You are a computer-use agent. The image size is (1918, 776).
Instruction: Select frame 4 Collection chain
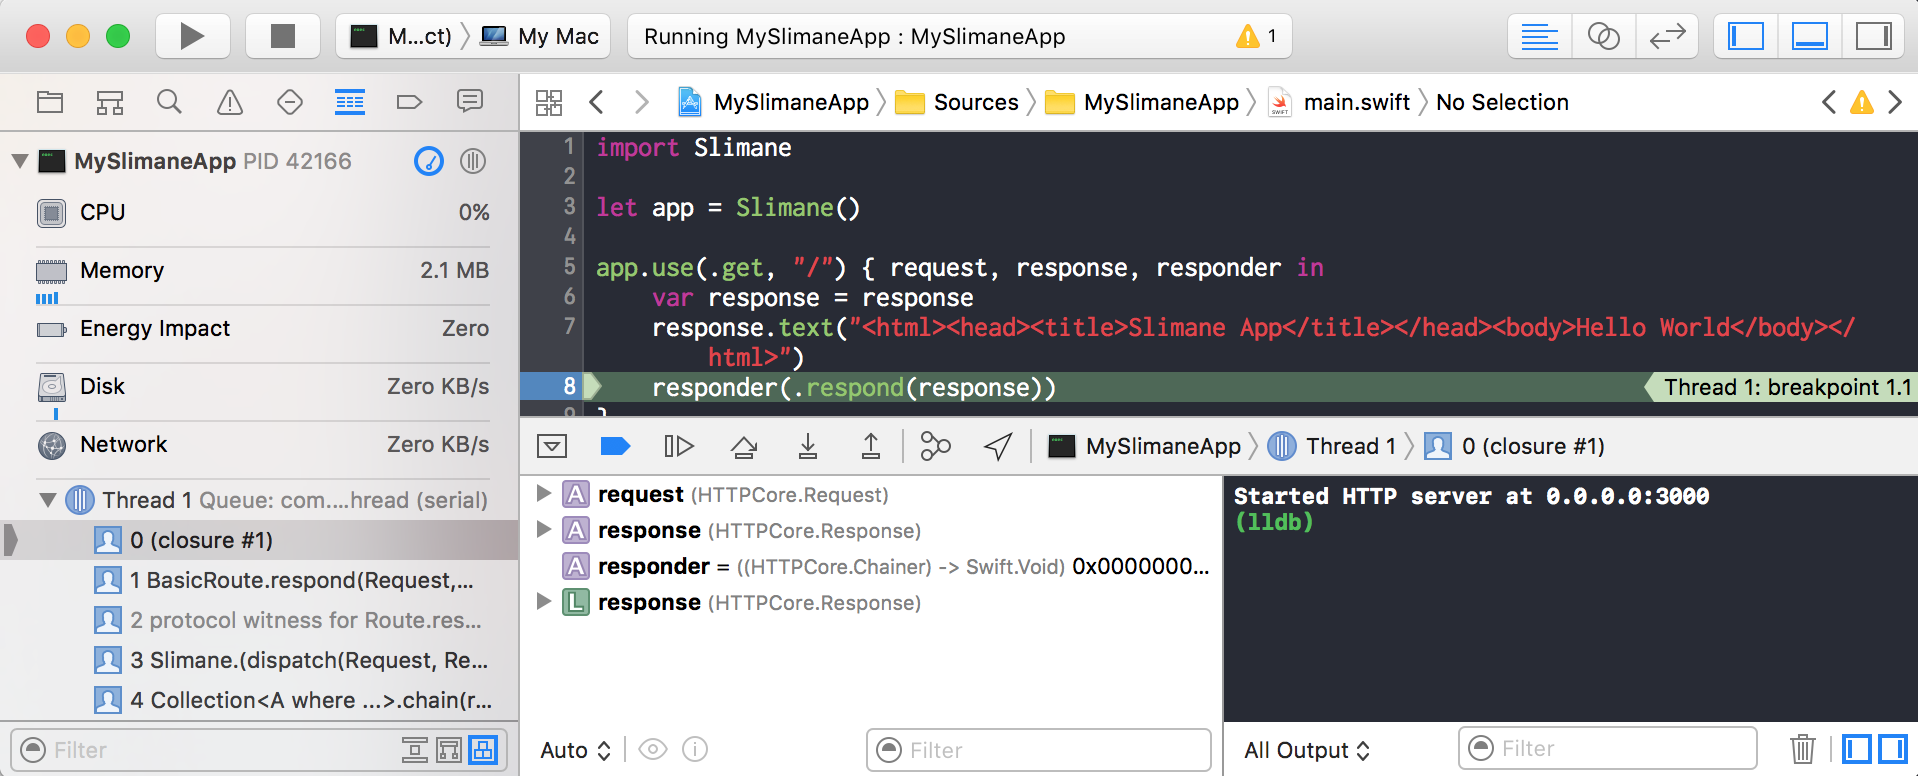259,700
